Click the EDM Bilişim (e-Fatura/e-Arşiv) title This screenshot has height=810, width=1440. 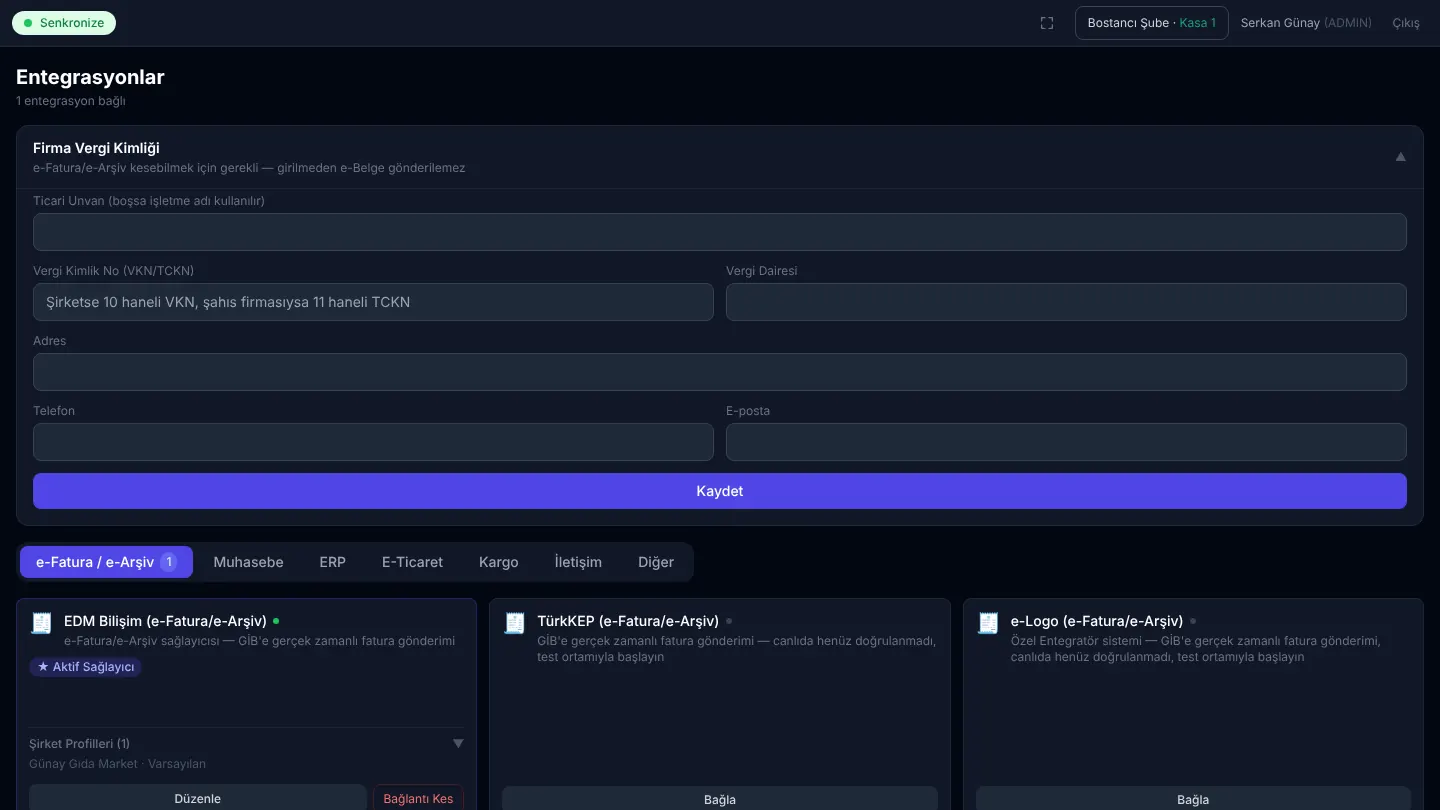click(165, 621)
